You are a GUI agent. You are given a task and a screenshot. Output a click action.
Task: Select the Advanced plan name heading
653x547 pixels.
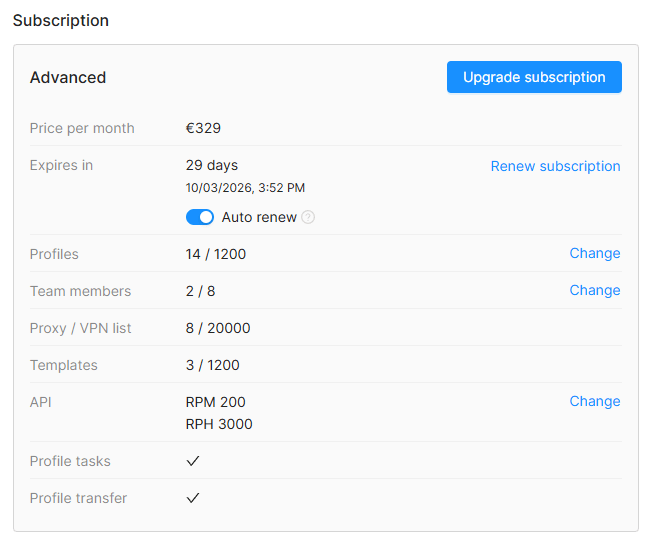click(68, 77)
